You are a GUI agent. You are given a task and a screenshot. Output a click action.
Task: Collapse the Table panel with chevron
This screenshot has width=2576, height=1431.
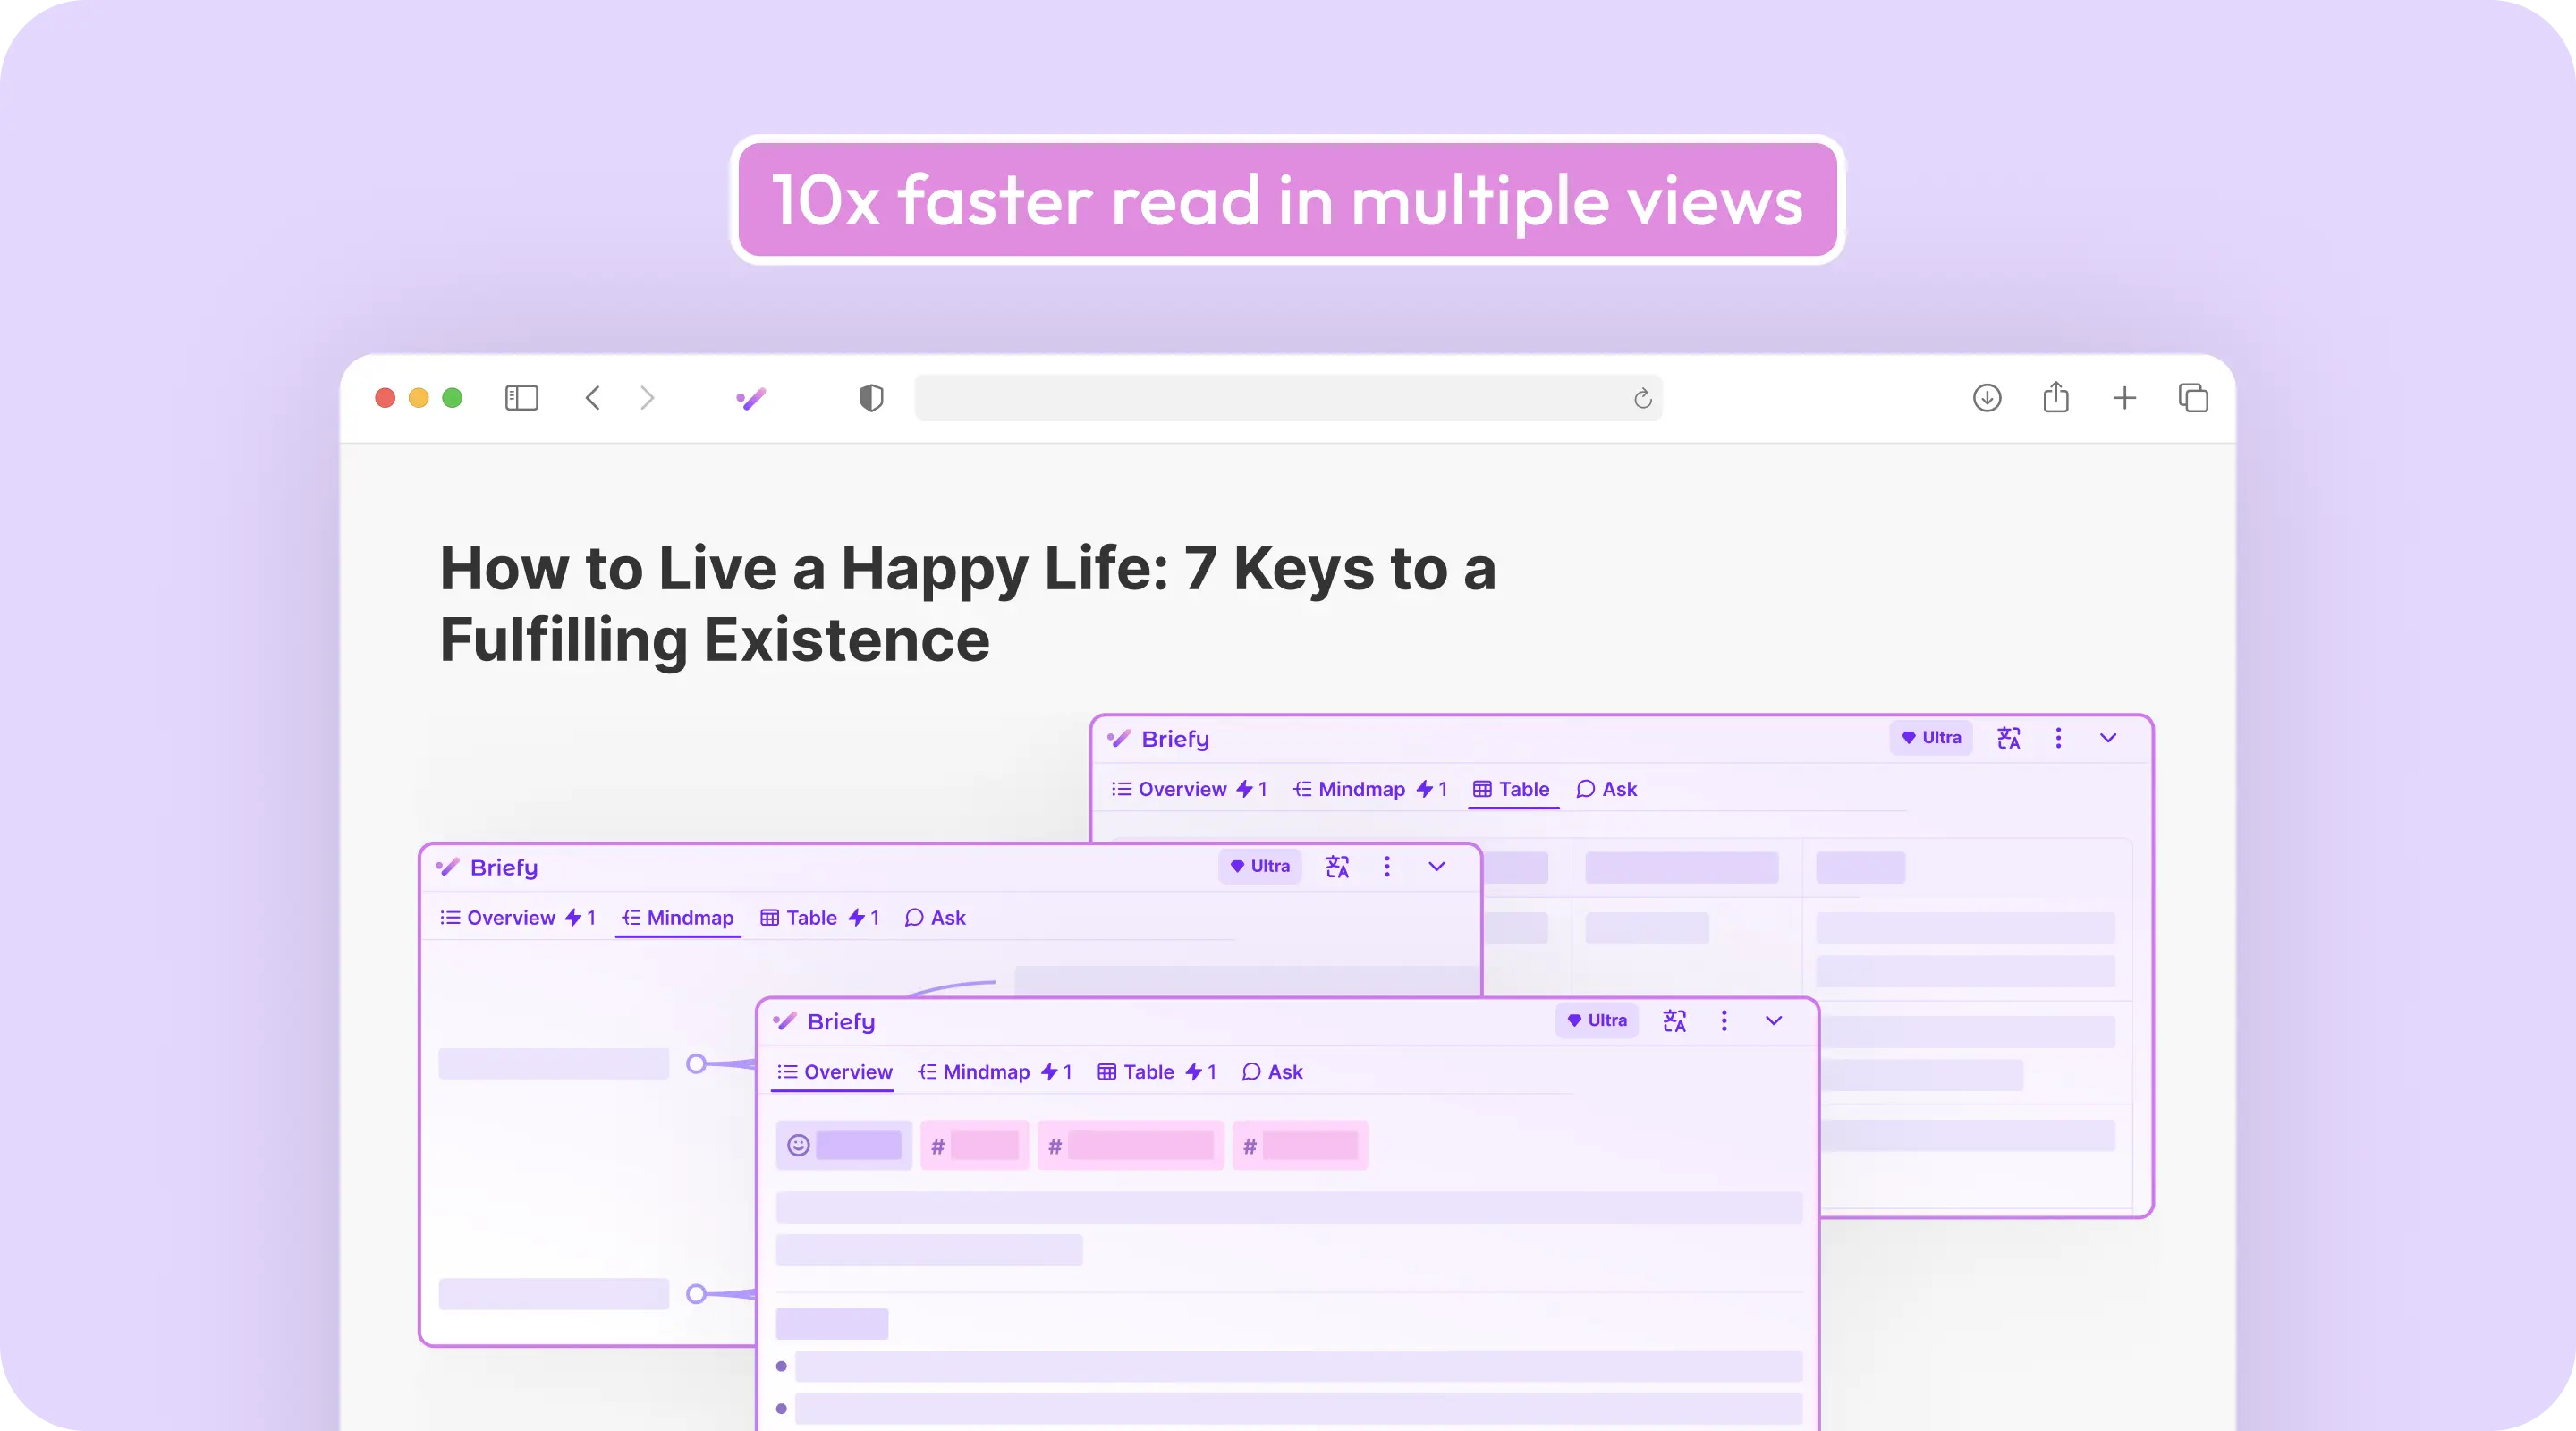click(2108, 738)
